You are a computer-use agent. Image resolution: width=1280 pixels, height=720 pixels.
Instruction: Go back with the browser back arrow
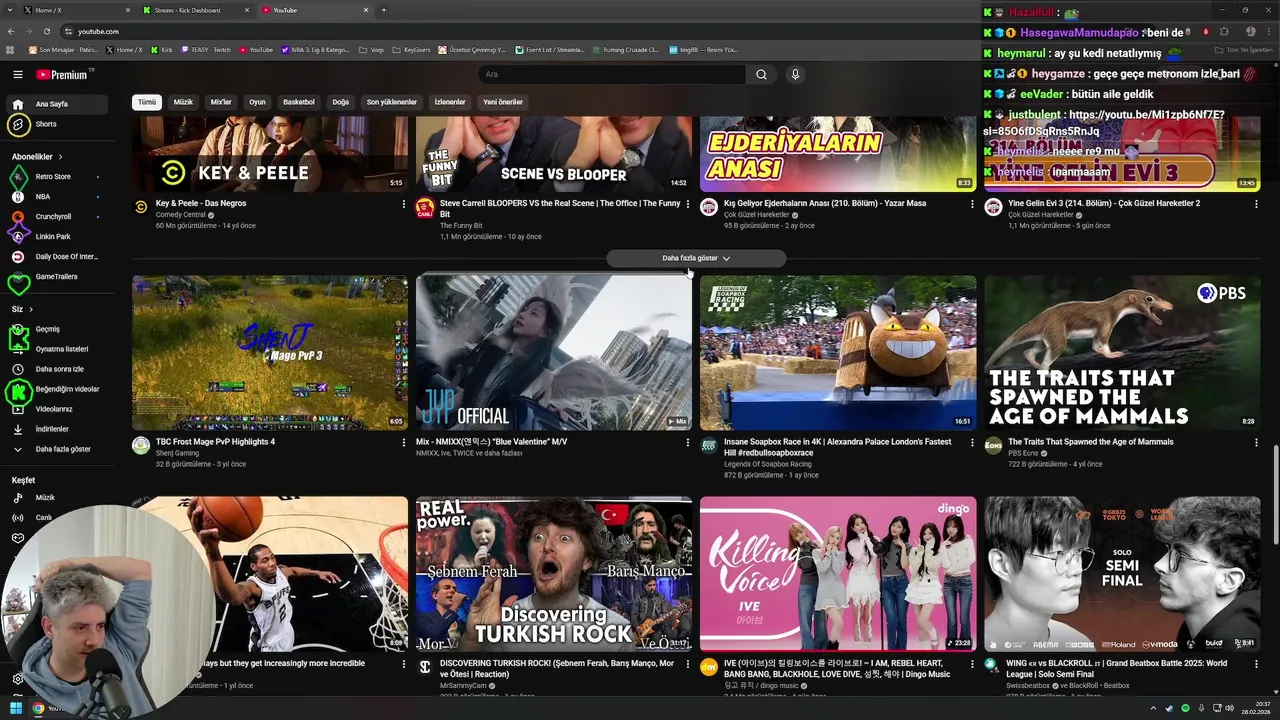point(11,31)
